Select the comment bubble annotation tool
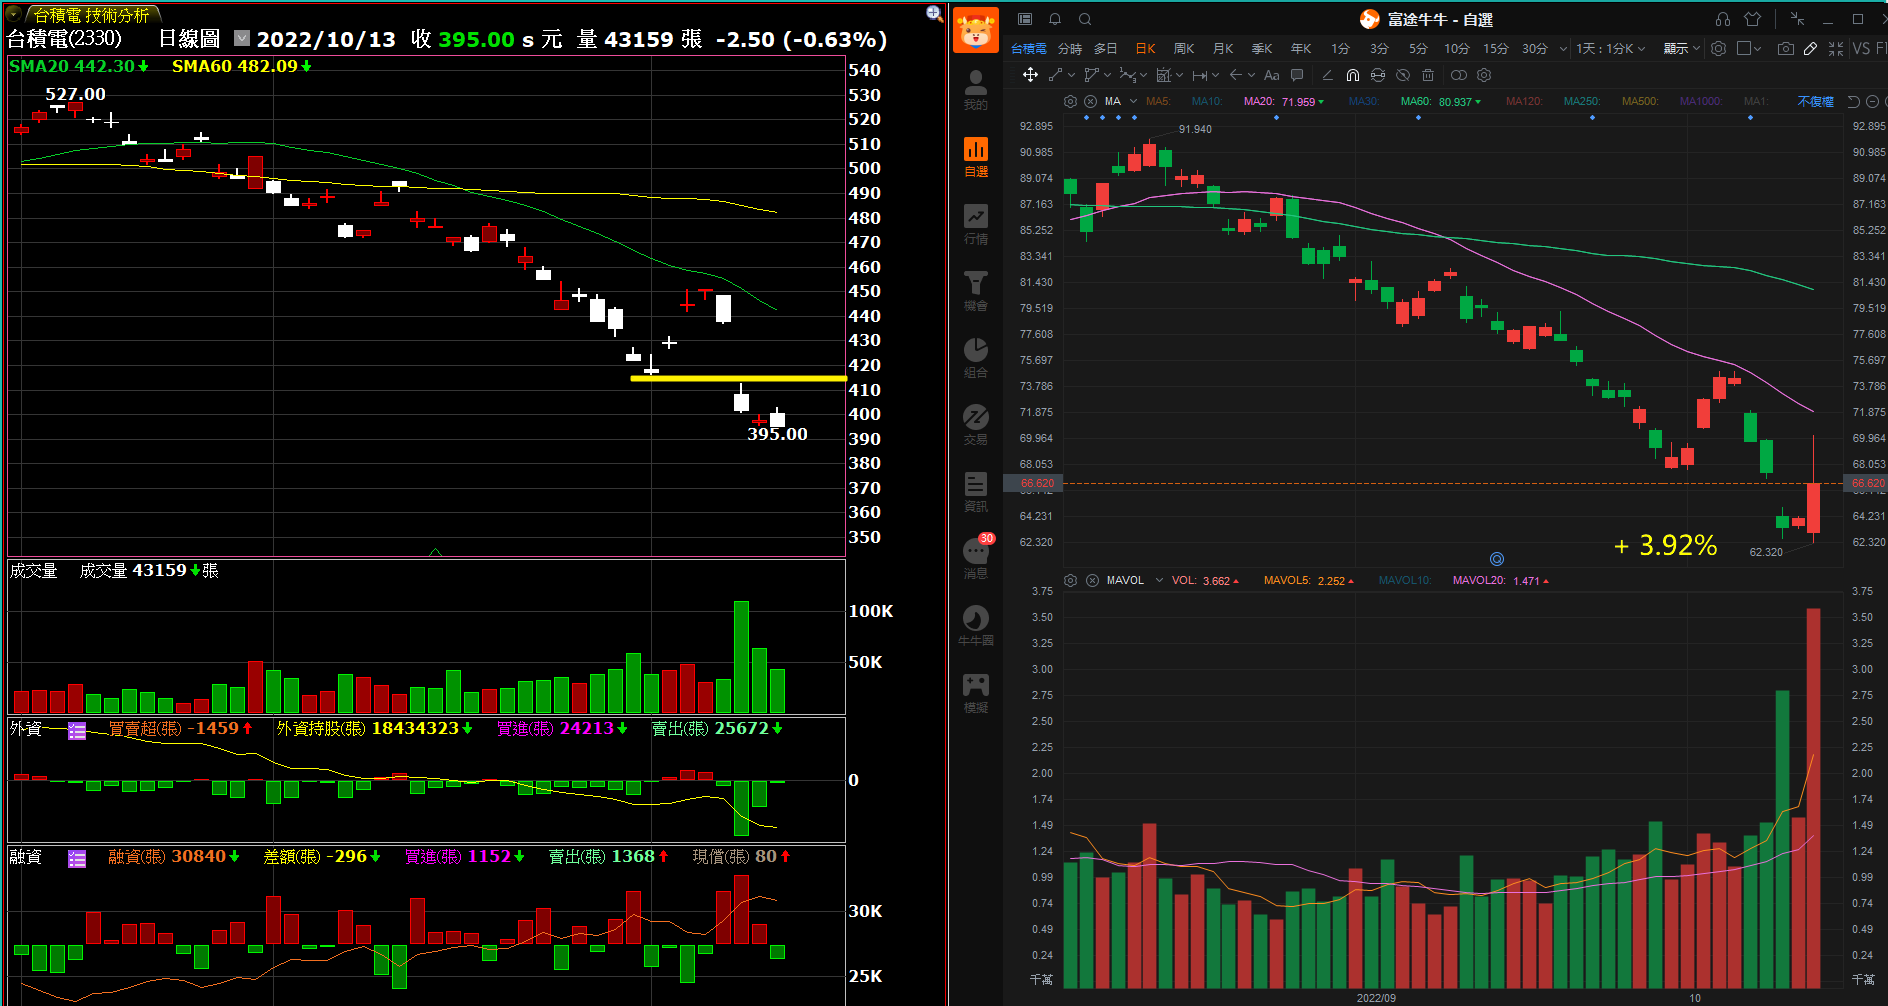 tap(1297, 75)
